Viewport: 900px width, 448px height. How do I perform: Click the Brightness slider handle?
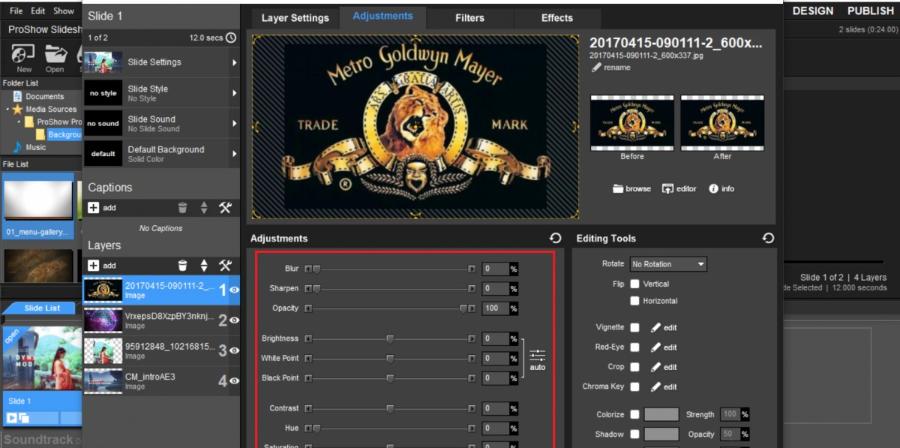point(390,339)
